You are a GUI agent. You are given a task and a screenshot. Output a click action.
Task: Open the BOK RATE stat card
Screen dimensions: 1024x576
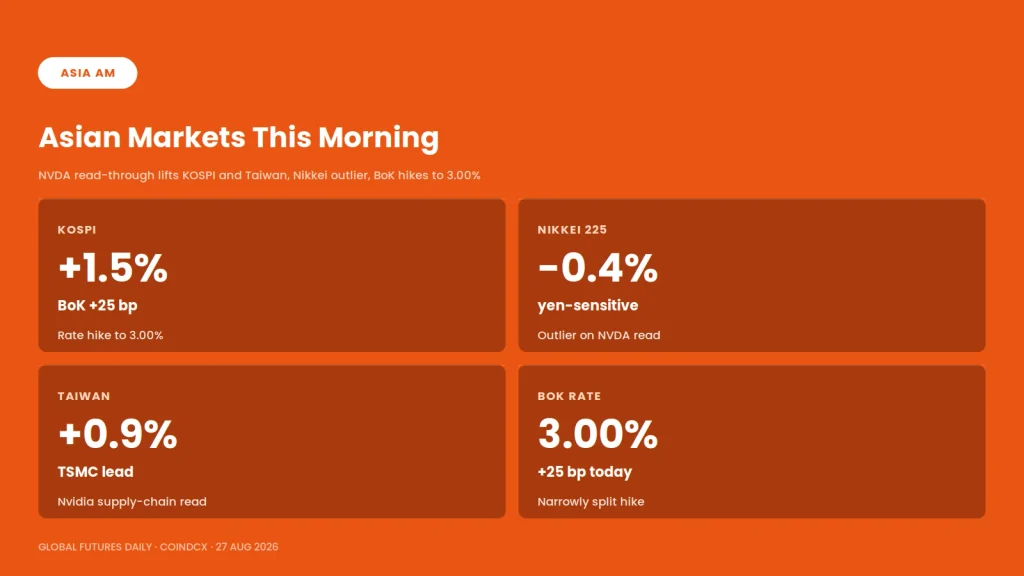point(752,441)
